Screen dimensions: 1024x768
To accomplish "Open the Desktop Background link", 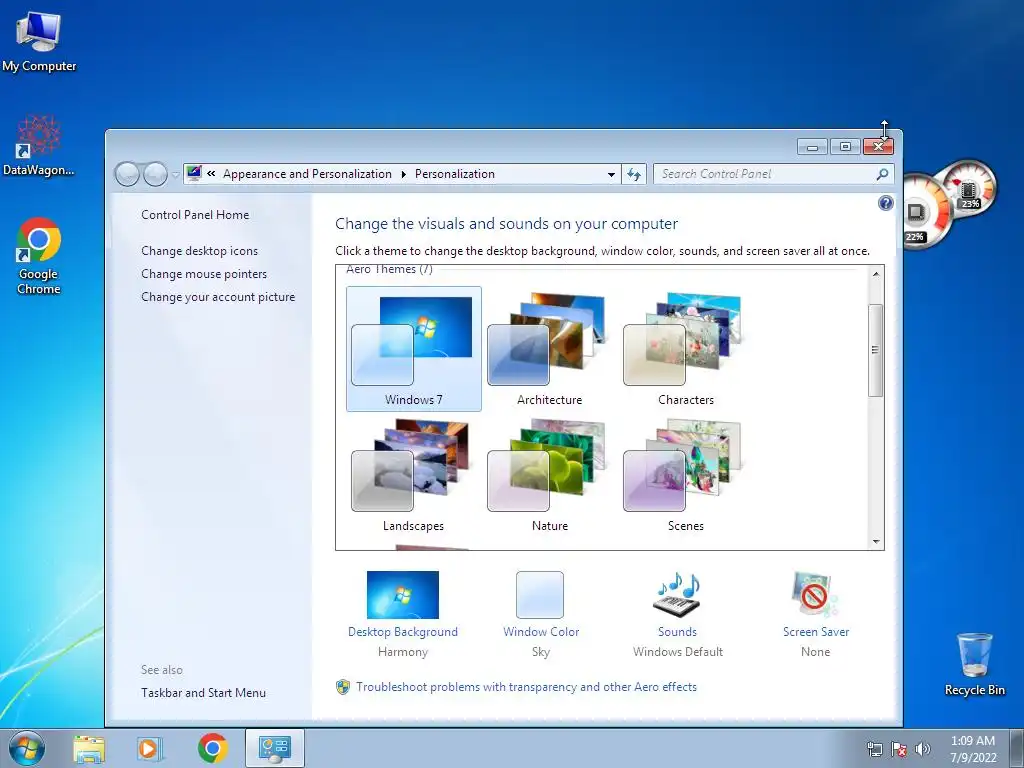I will (403, 632).
